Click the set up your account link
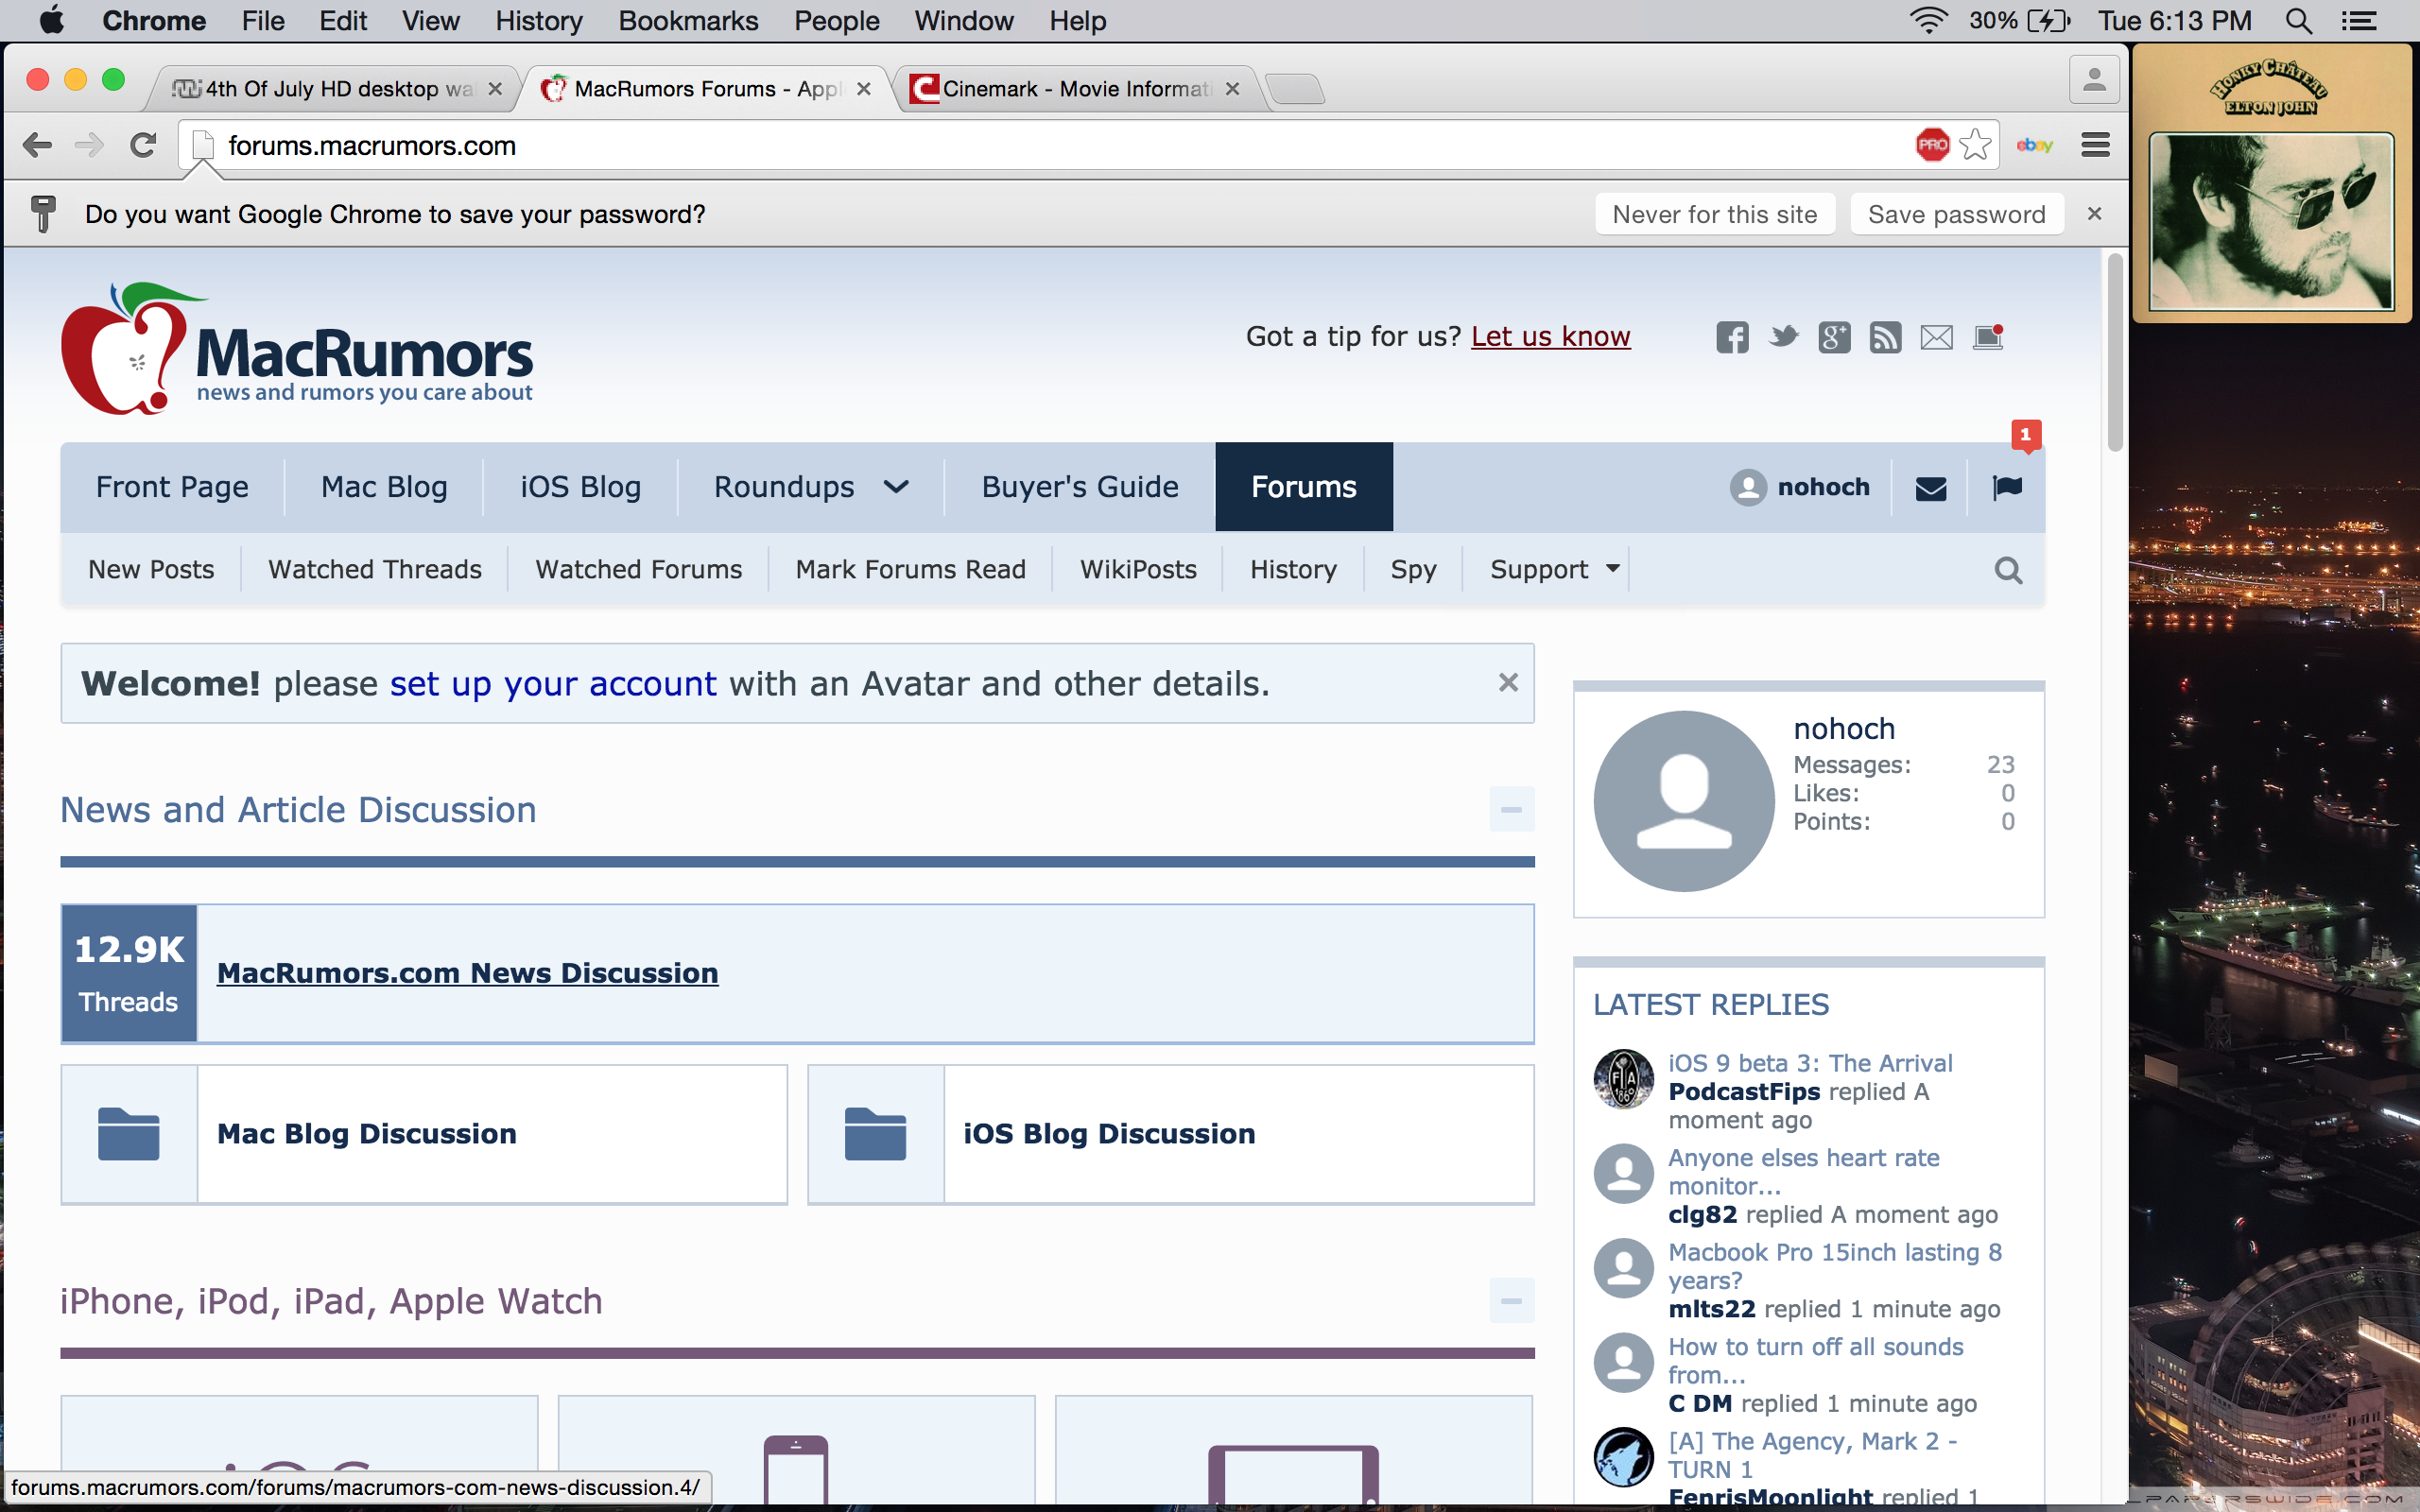 point(553,684)
